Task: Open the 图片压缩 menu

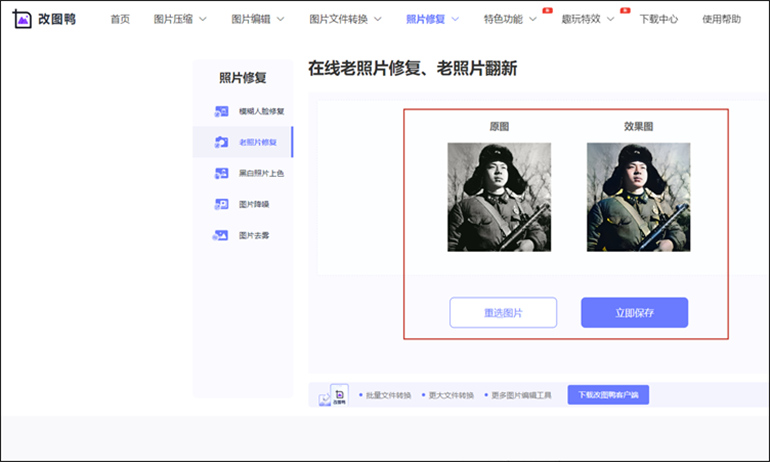Action: 173,19
